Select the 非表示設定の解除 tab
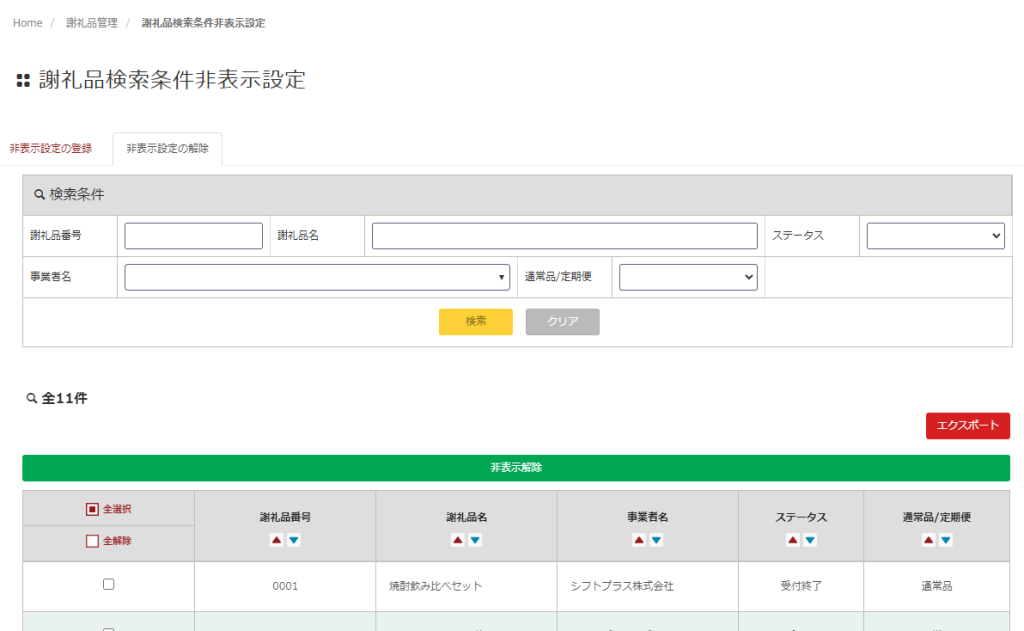Image resolution: width=1024 pixels, height=631 pixels. click(x=167, y=148)
